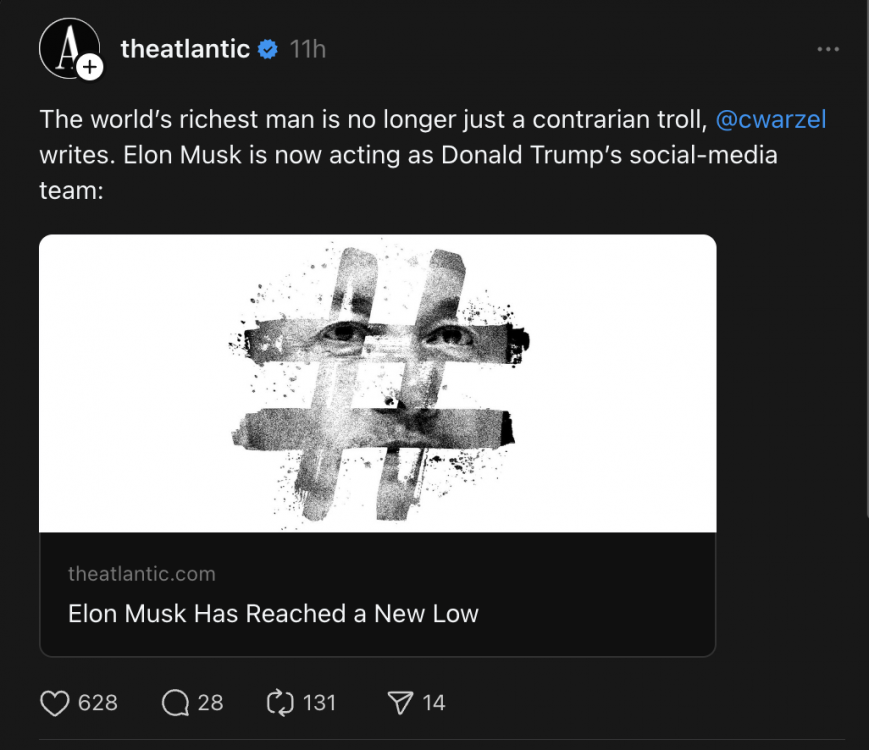The width and height of the screenshot is (869, 750).
Task: Open replies with the comment bubble icon
Action: point(175,703)
